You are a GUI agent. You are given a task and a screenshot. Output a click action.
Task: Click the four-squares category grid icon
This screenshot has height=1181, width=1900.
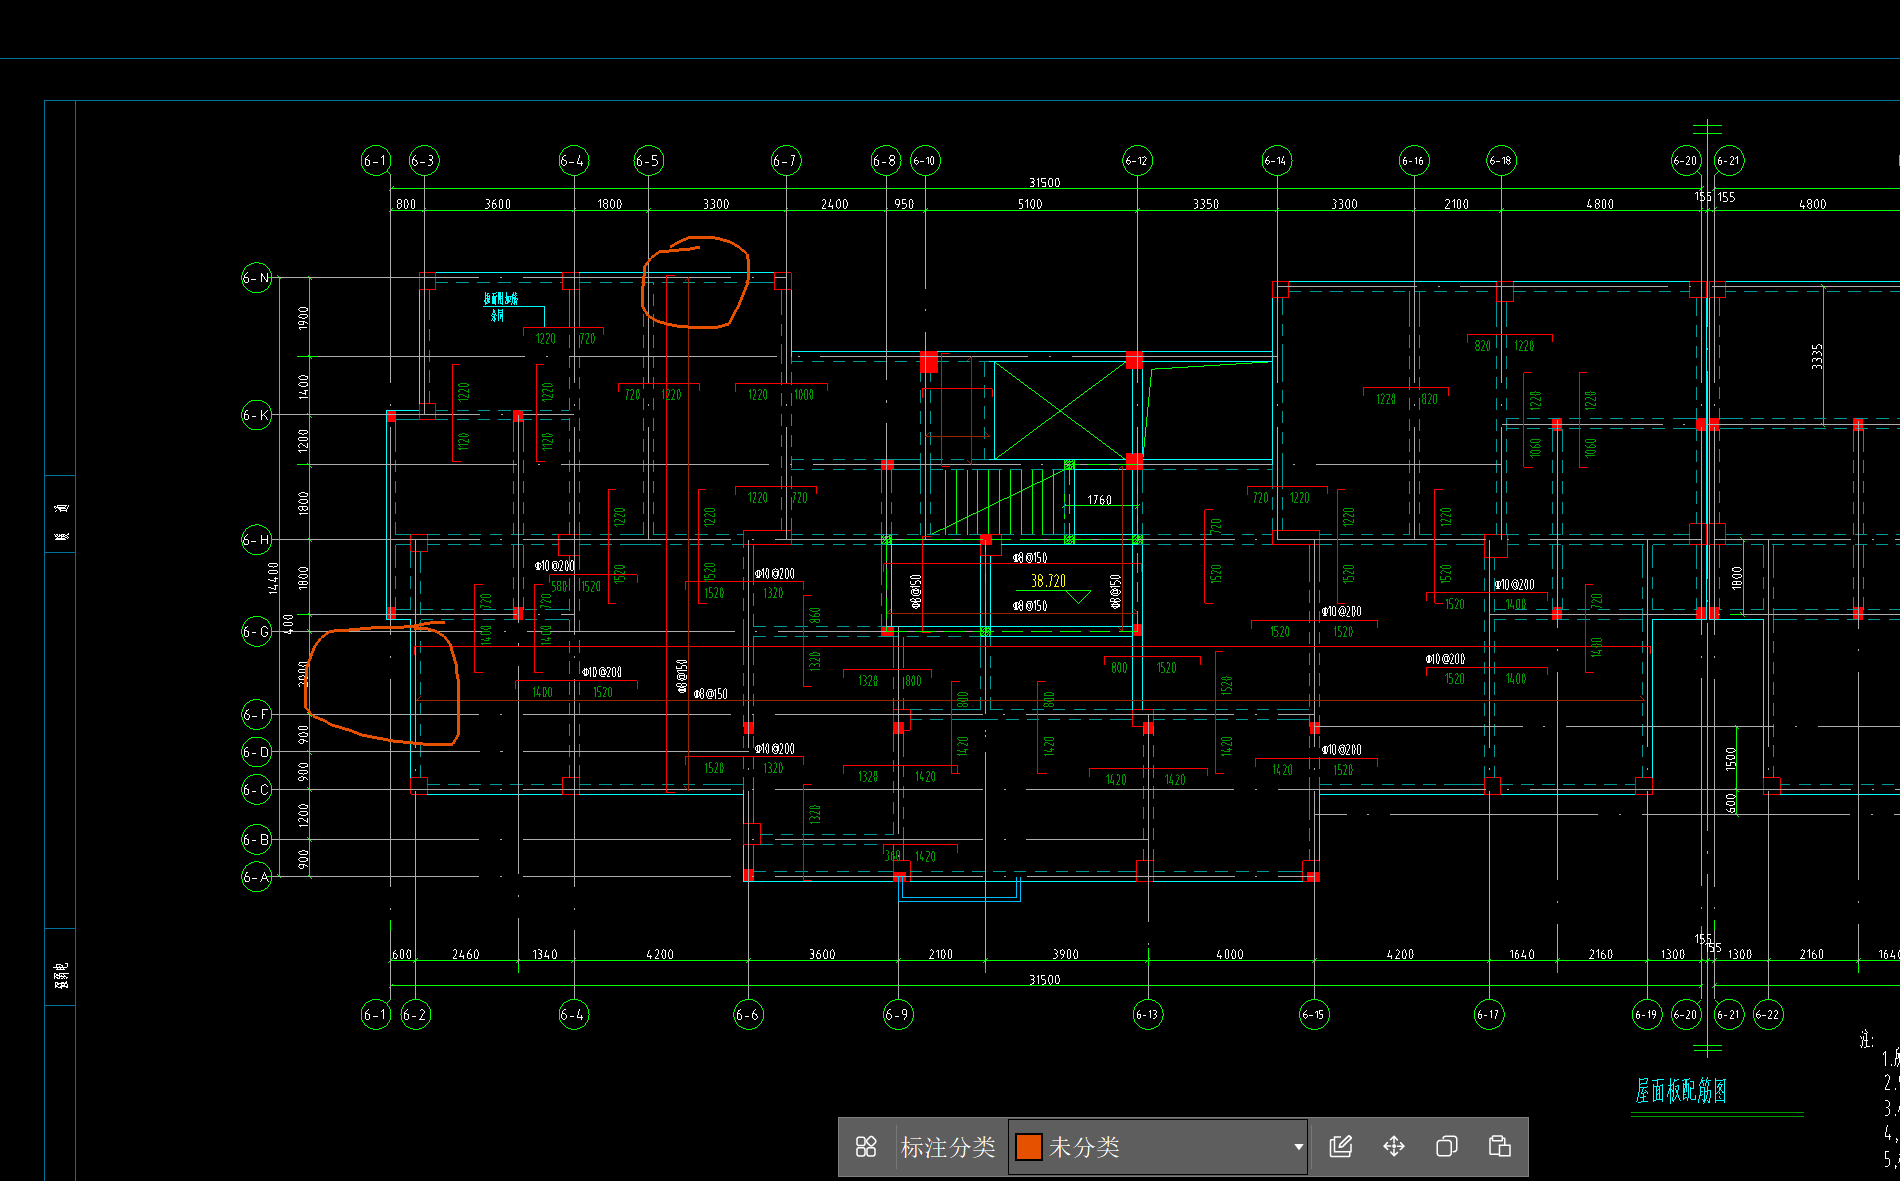click(x=866, y=1146)
